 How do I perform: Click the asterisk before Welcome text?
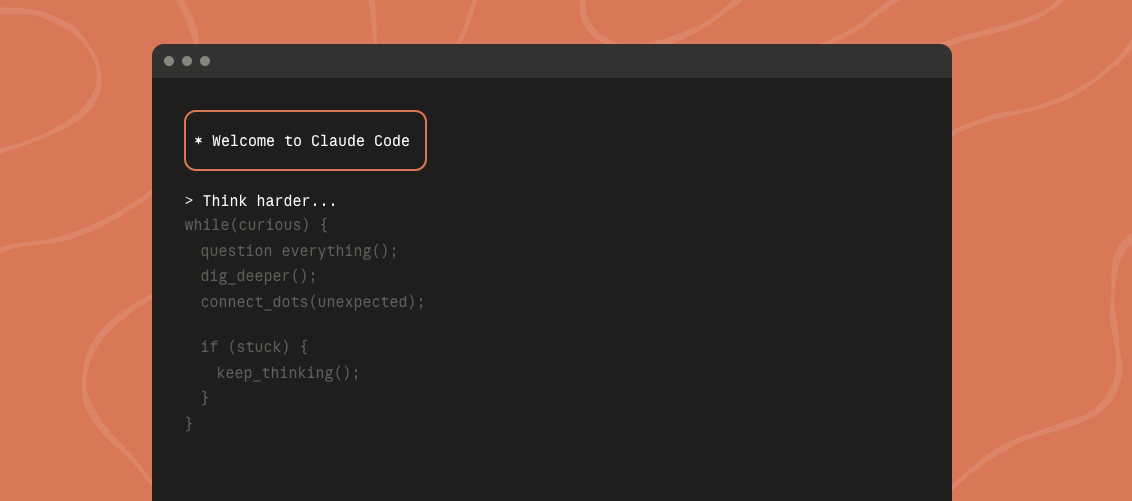coord(199,141)
